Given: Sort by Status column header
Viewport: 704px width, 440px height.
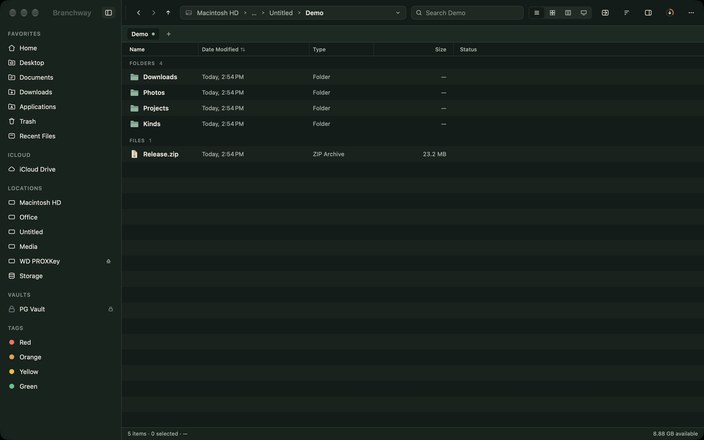Looking at the screenshot, I should [x=468, y=49].
